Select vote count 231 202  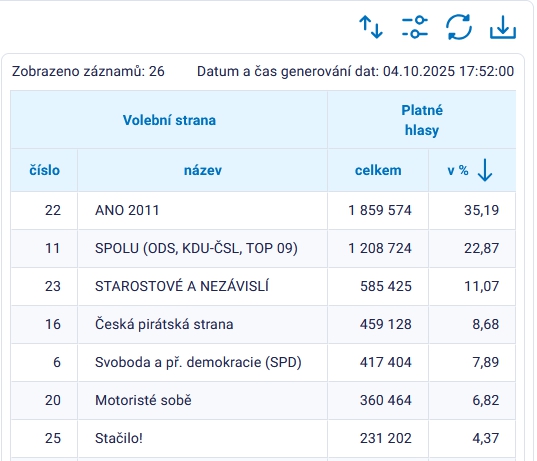[x=386, y=438]
